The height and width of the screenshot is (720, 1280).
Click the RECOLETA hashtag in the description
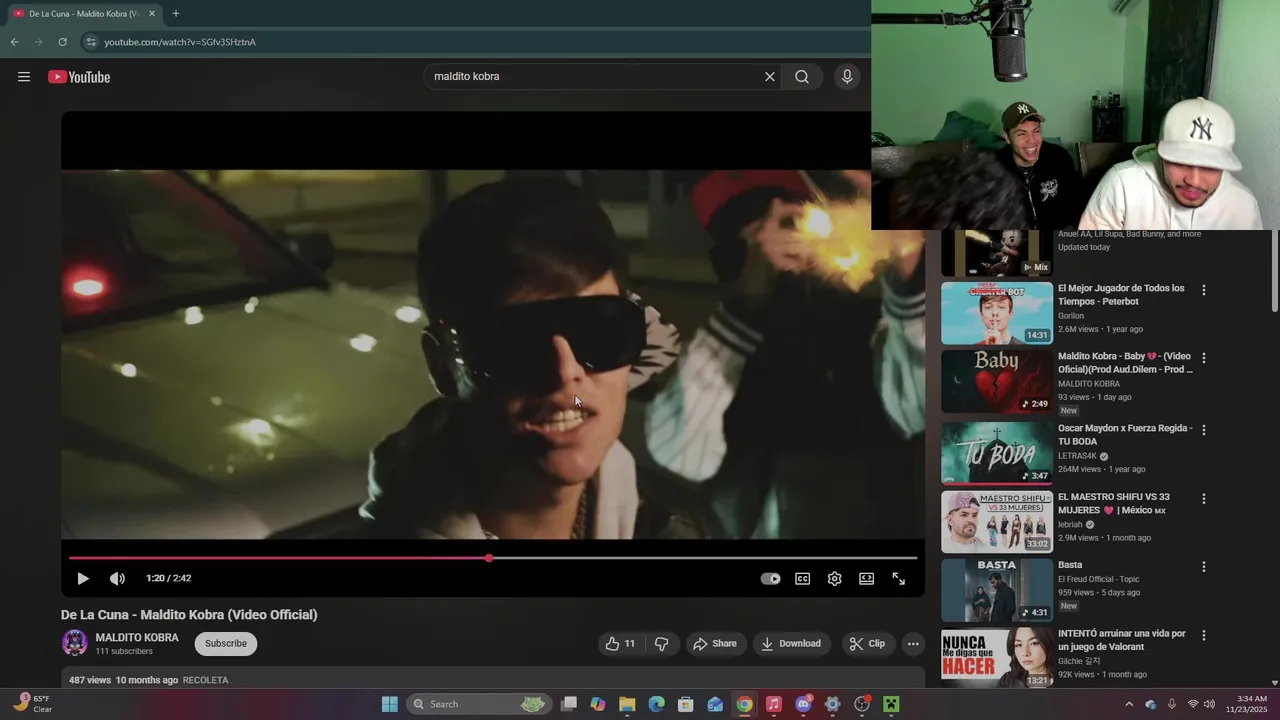205,680
